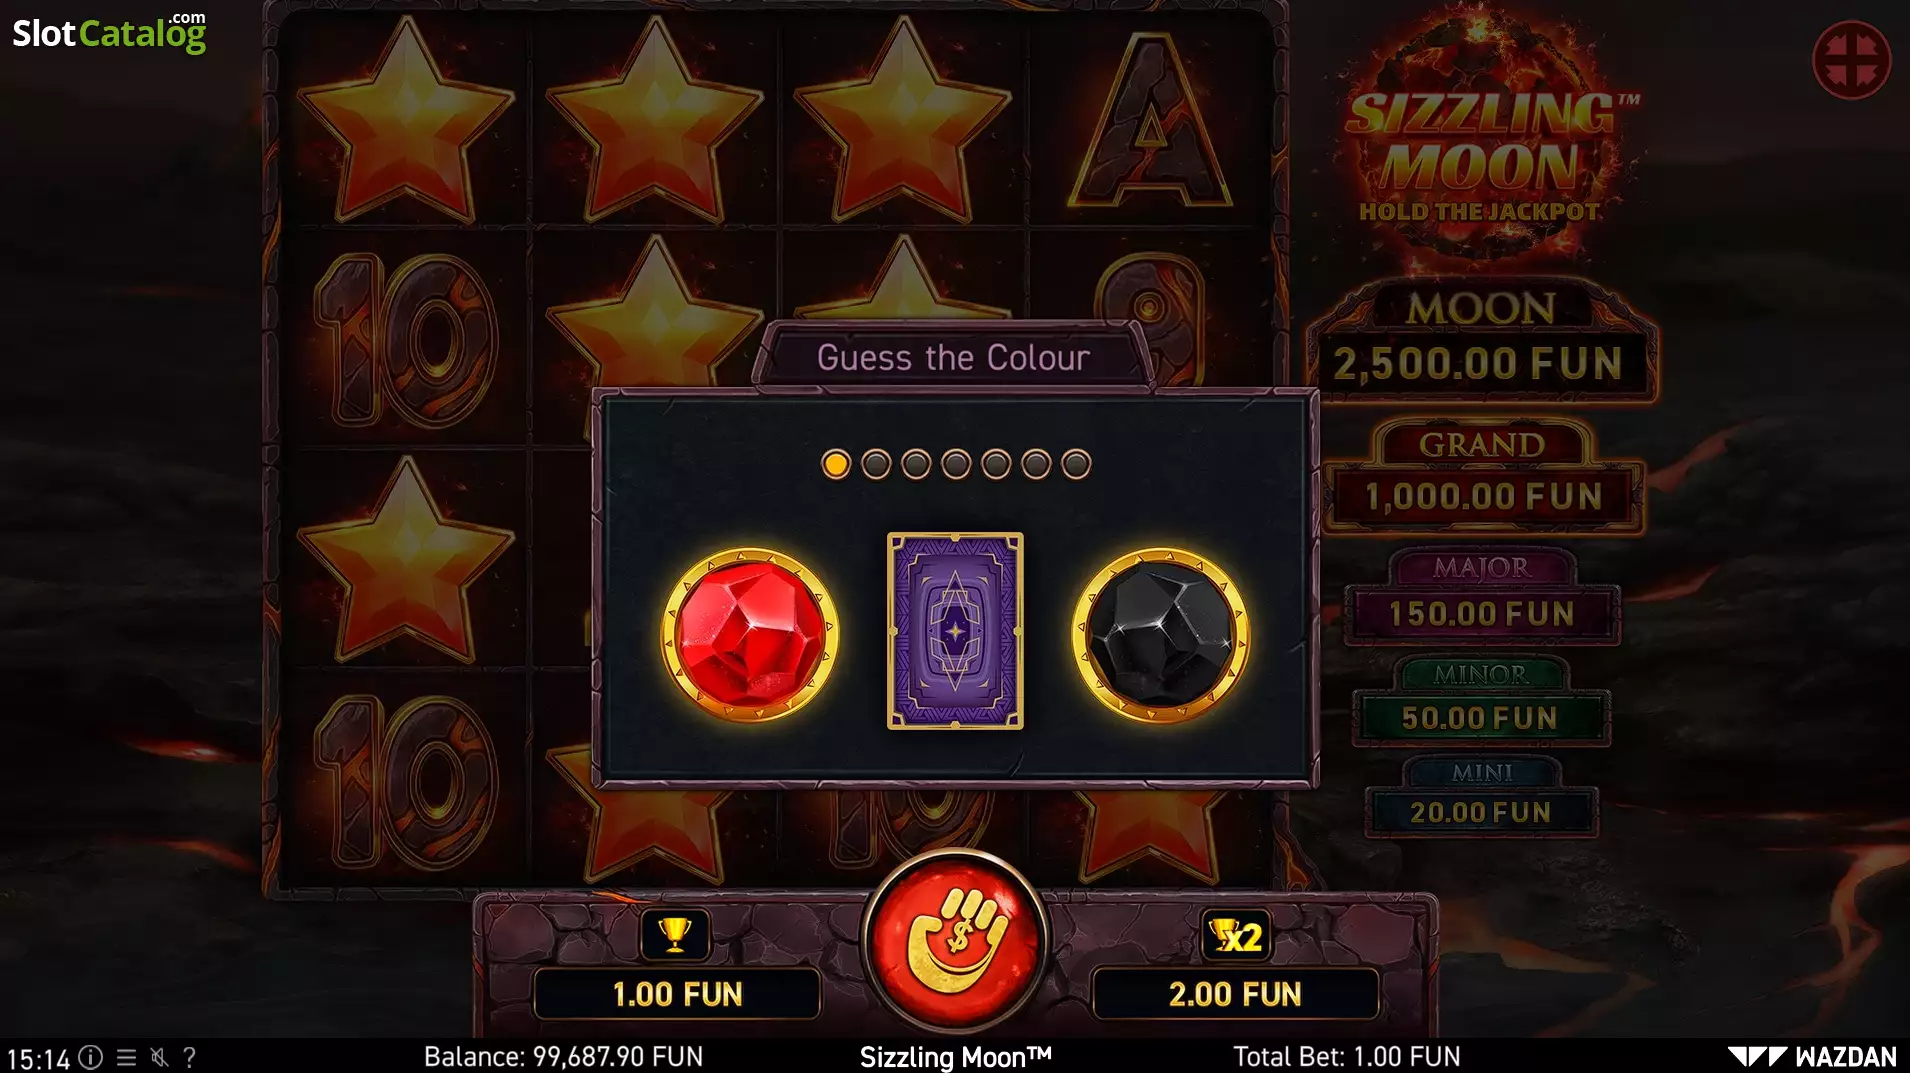Select the GRAND 1,000.00 FUN jackpot panel
Viewport: 1910px width, 1073px height.
click(1483, 476)
